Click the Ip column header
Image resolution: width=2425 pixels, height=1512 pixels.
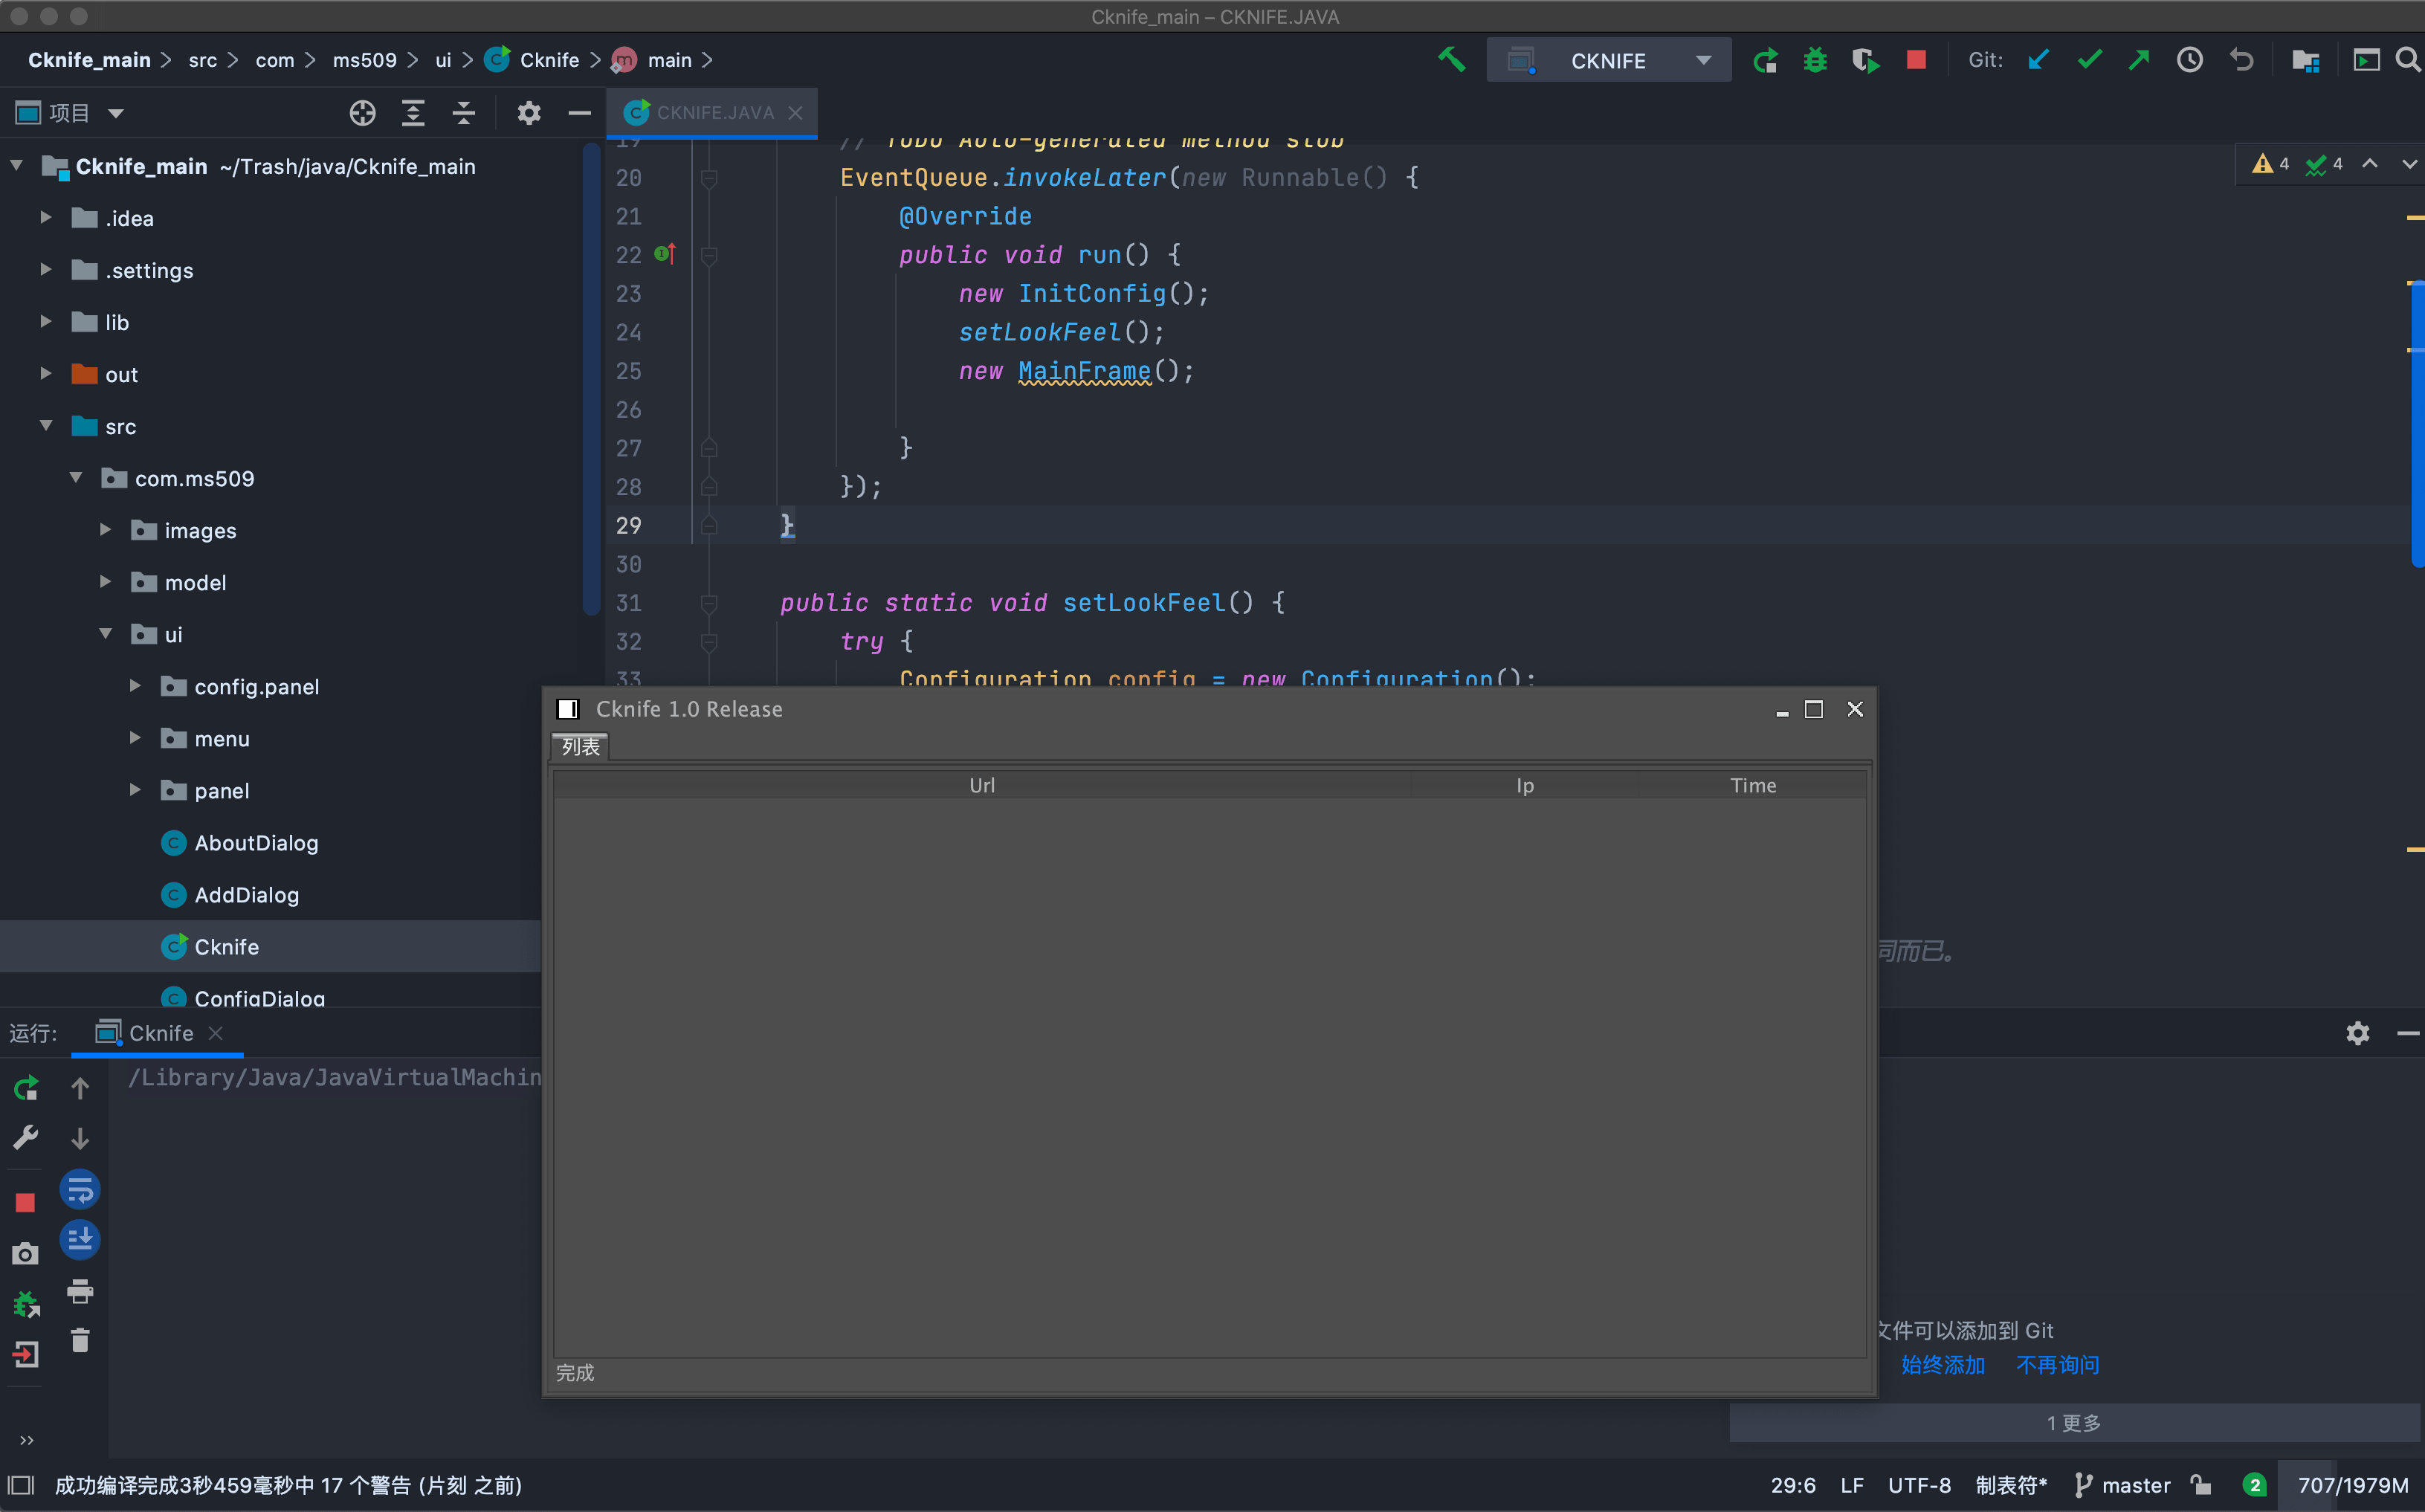click(x=1525, y=785)
